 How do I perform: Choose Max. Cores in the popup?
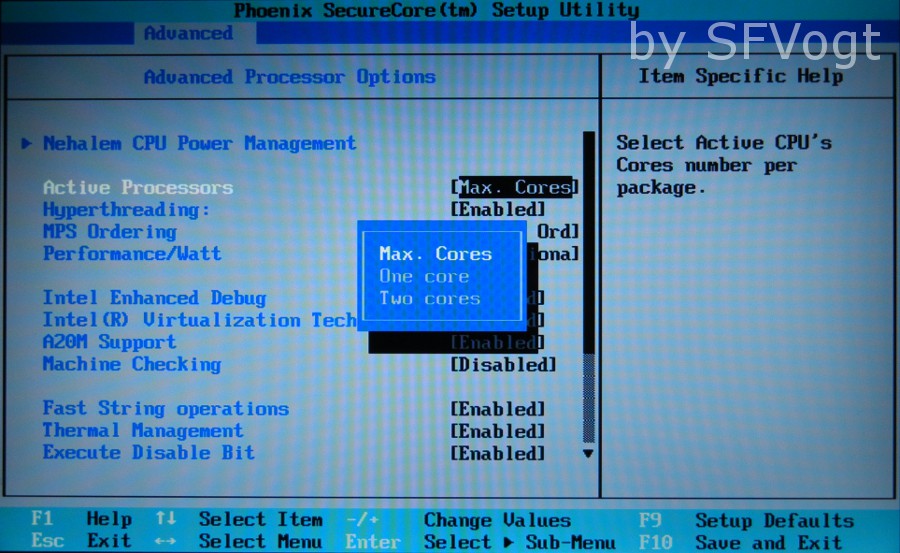[x=436, y=254]
